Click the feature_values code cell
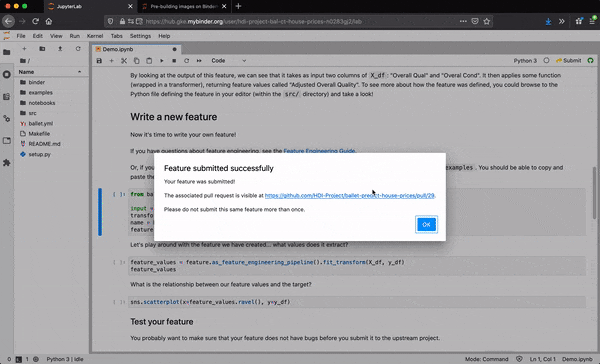The width and height of the screenshot is (600, 364). (x=357, y=266)
